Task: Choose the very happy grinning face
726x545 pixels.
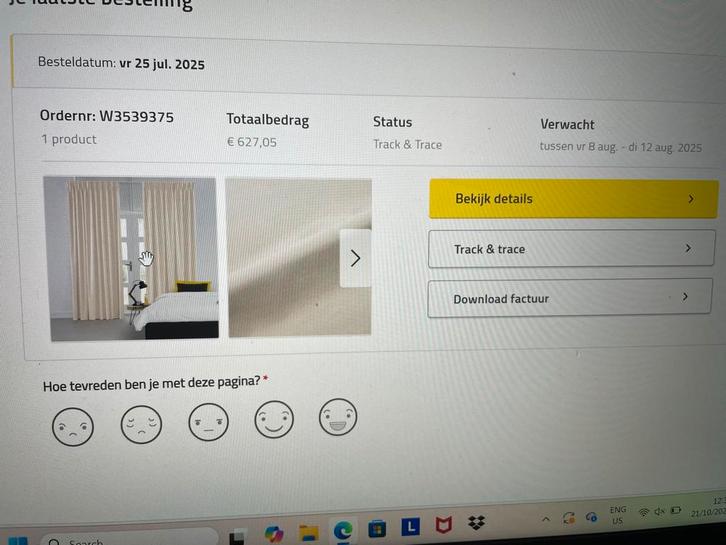Action: [338, 417]
